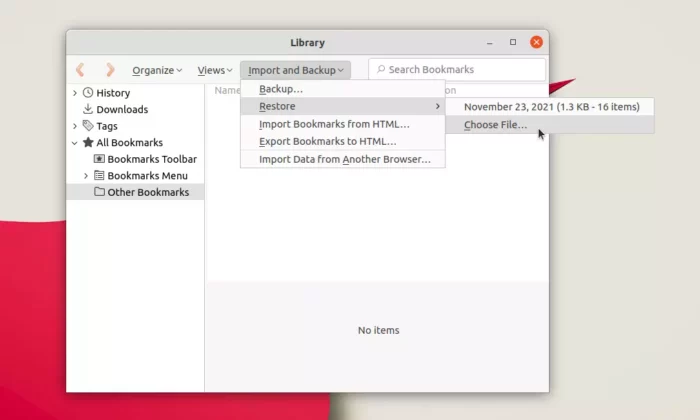Click the All Bookmarks star icon
The image size is (700, 420).
click(x=88, y=142)
